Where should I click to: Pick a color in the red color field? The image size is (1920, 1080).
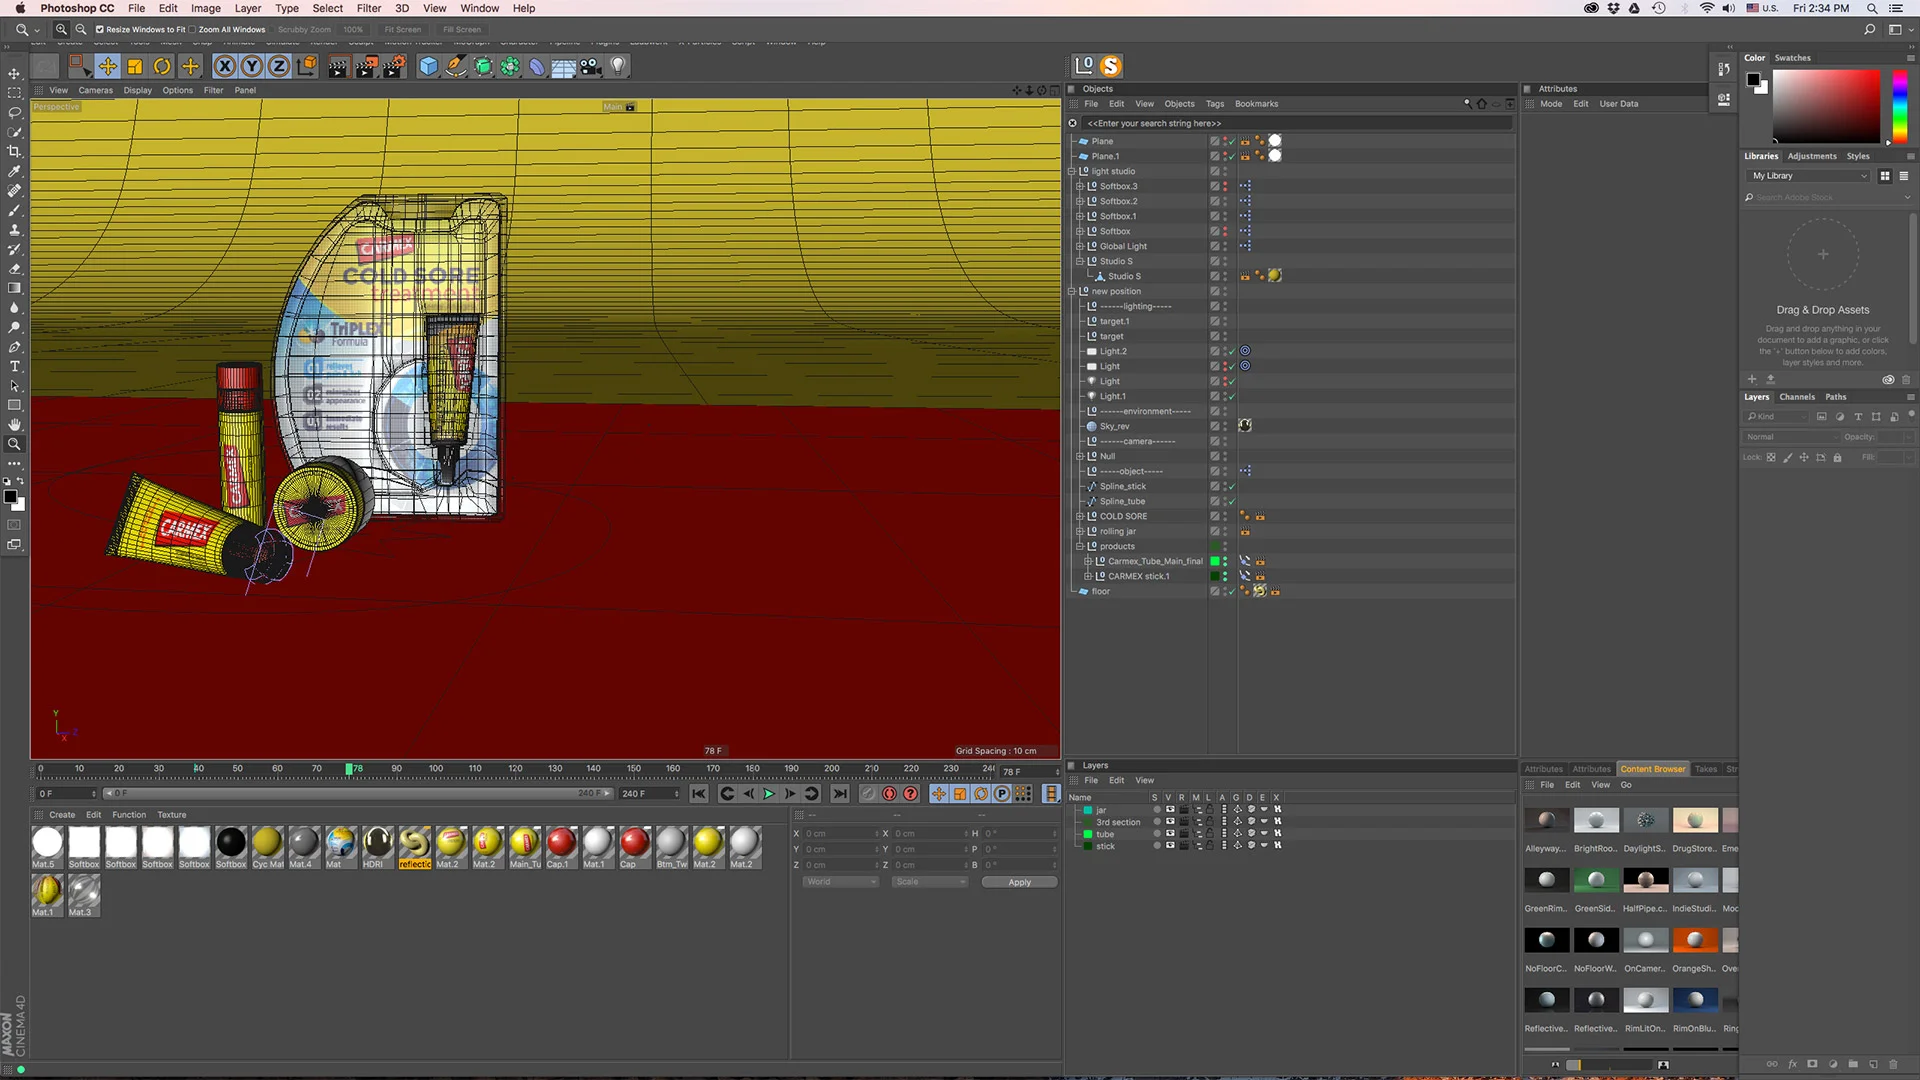[1826, 106]
